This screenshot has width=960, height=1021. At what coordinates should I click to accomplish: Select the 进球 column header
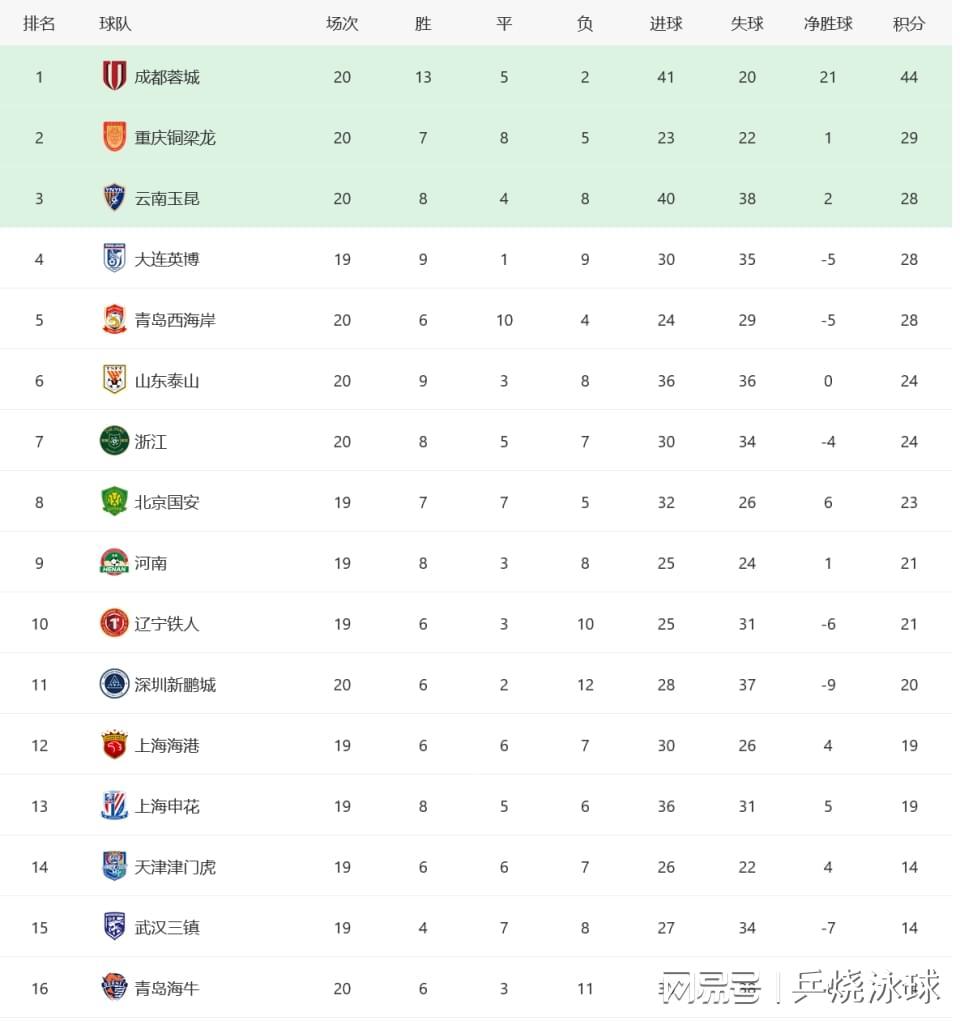click(x=666, y=24)
